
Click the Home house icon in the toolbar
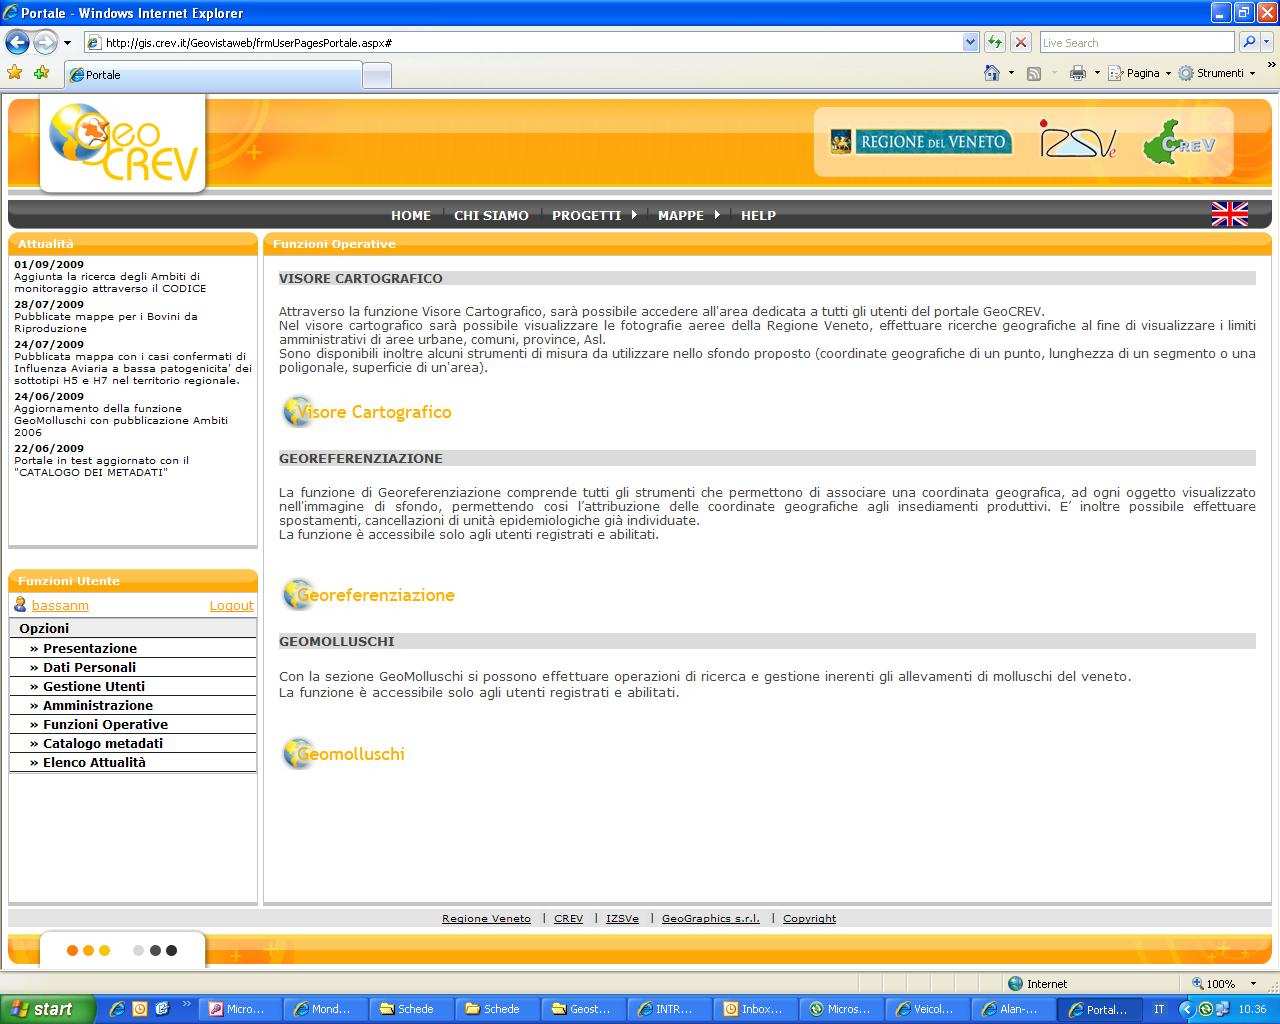coord(992,73)
